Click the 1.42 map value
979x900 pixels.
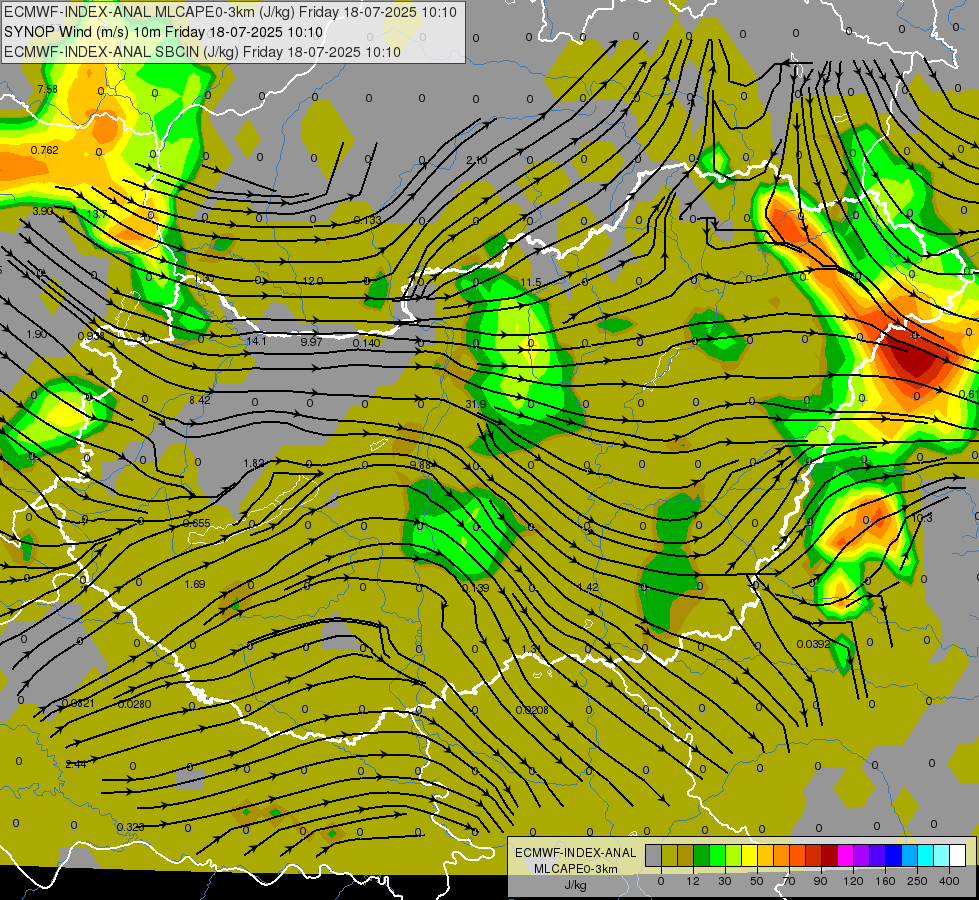click(x=588, y=587)
